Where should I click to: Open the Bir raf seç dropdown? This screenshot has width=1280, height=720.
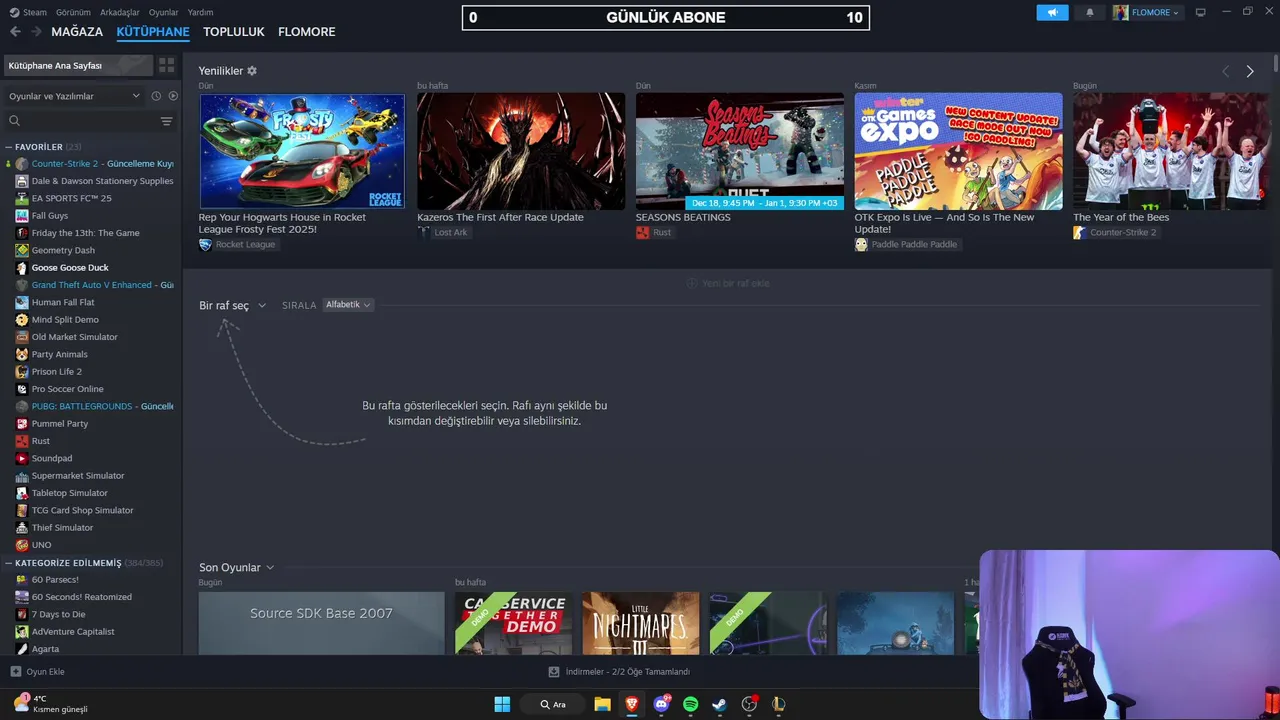[232, 305]
